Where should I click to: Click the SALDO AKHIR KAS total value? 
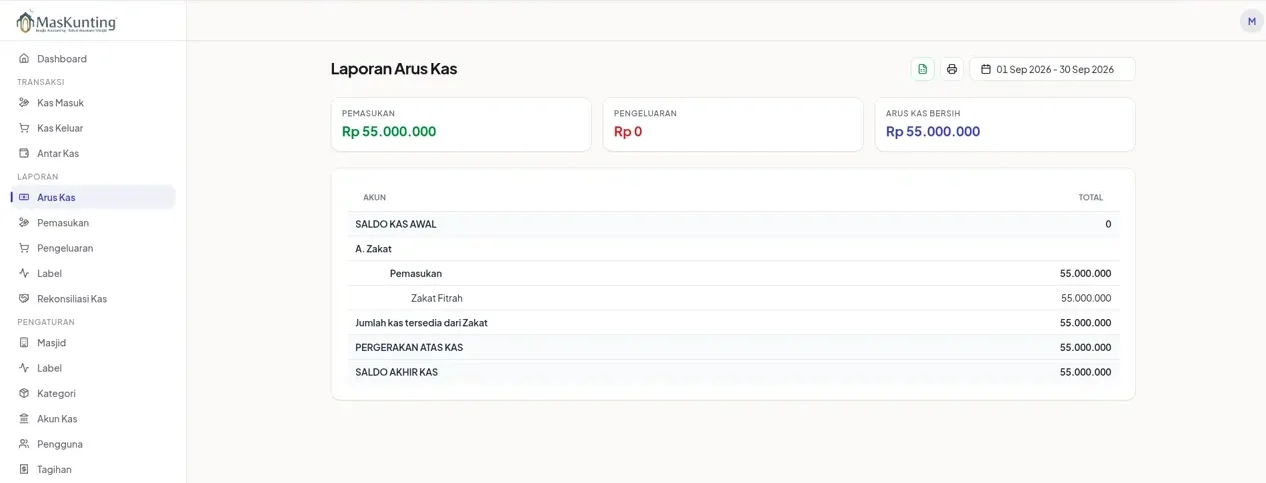tap(1086, 372)
